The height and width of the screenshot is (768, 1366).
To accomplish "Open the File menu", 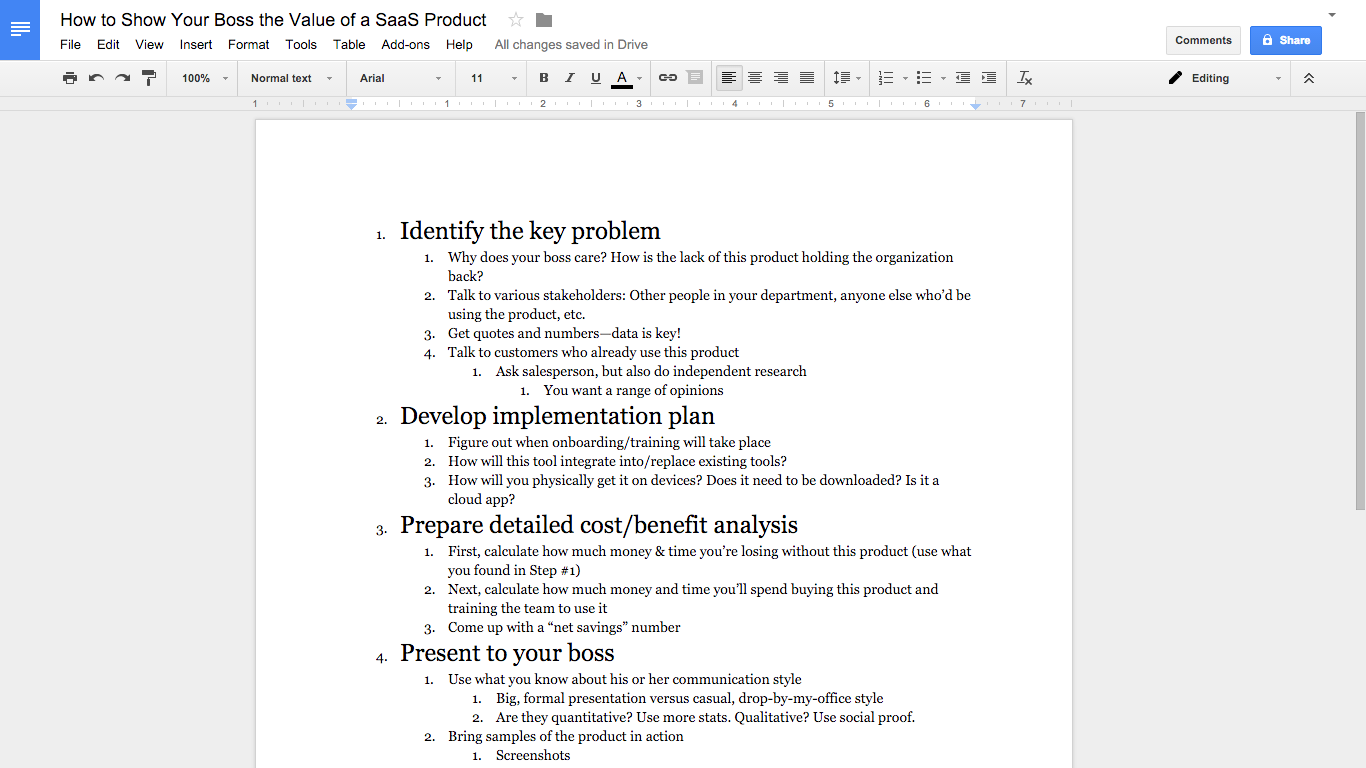I will tap(70, 44).
